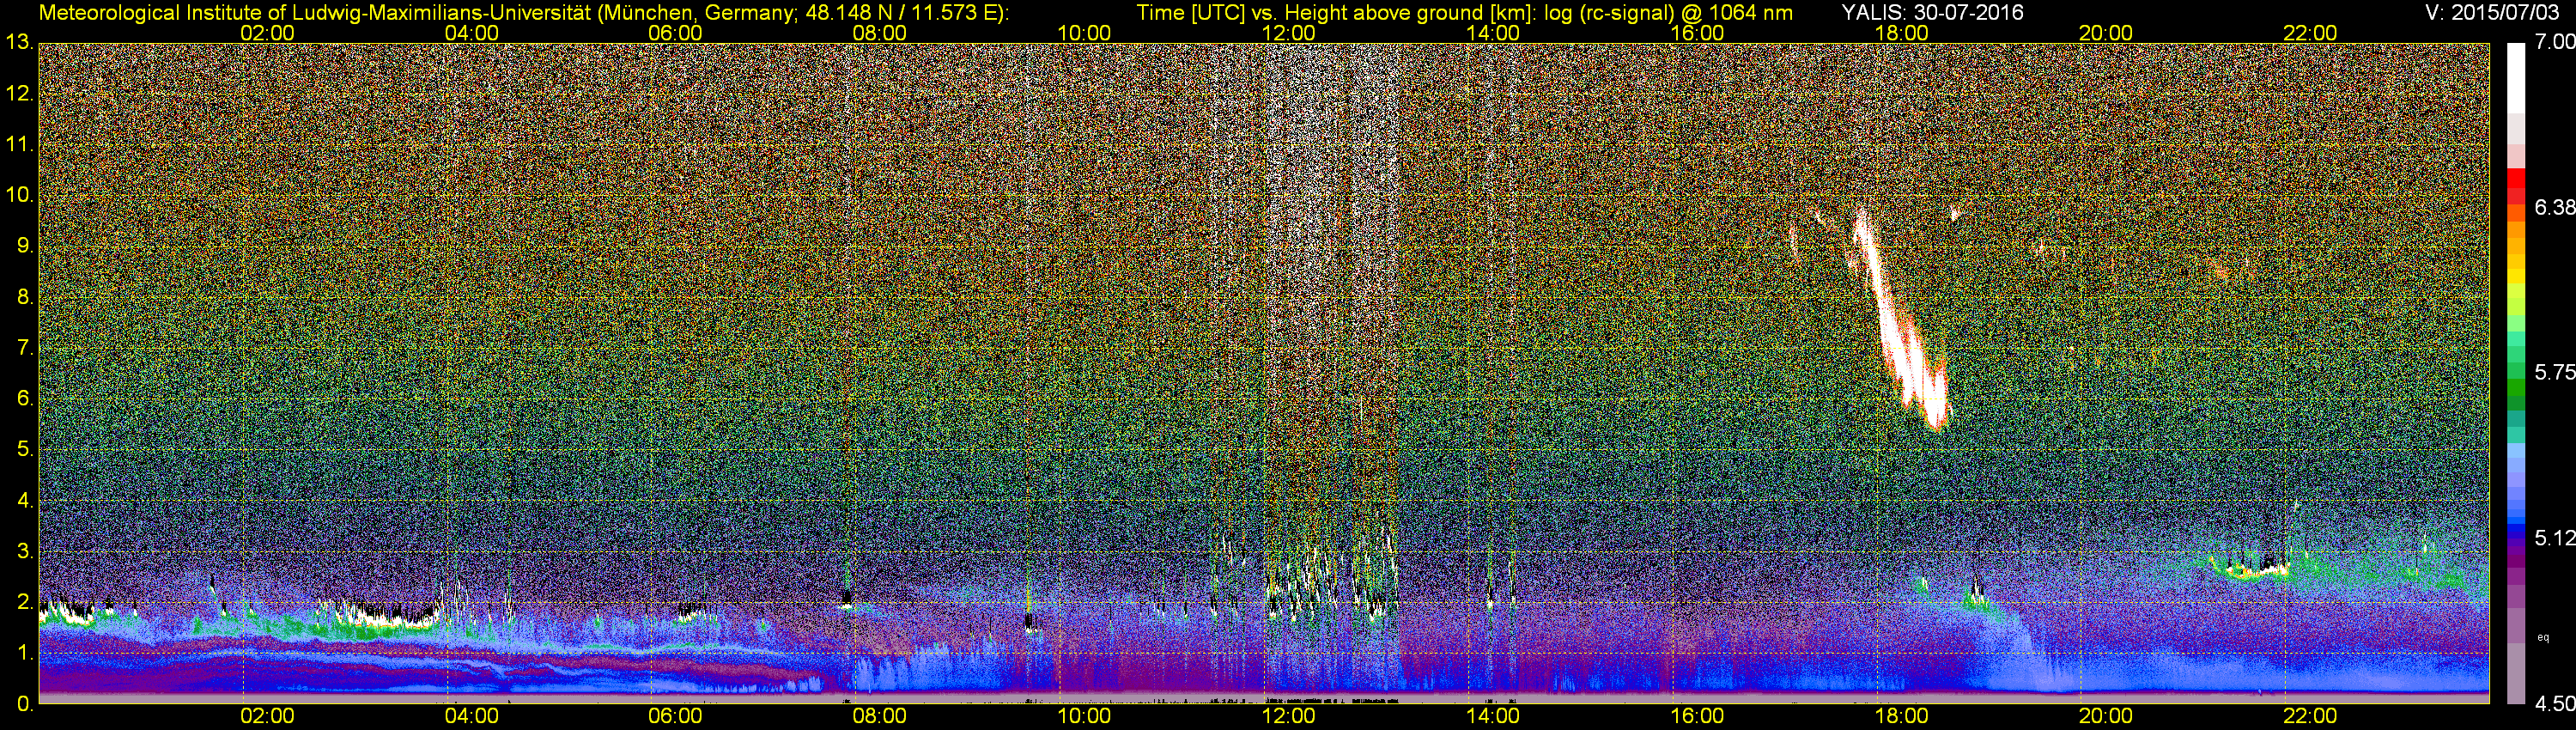This screenshot has width=2576, height=730.
Task: Select the 4 km height axis label
Action: click(24, 500)
